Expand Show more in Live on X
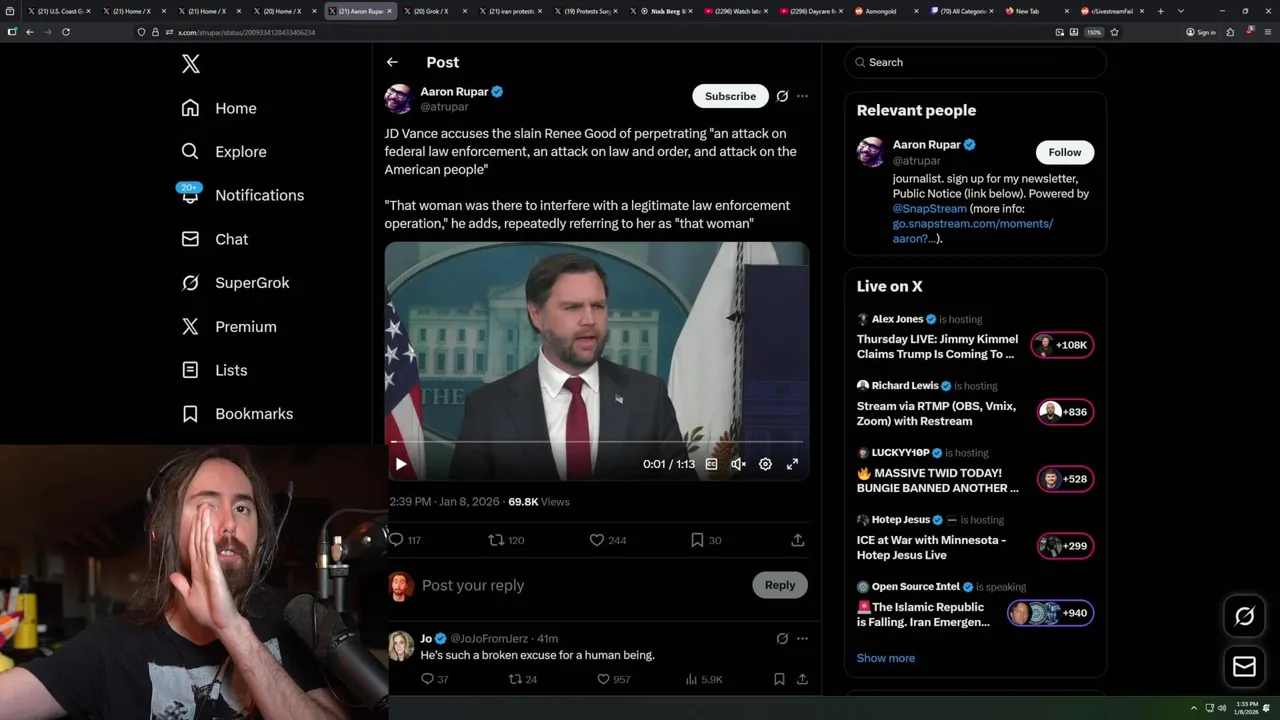Viewport: 1280px width, 720px height. [885, 658]
